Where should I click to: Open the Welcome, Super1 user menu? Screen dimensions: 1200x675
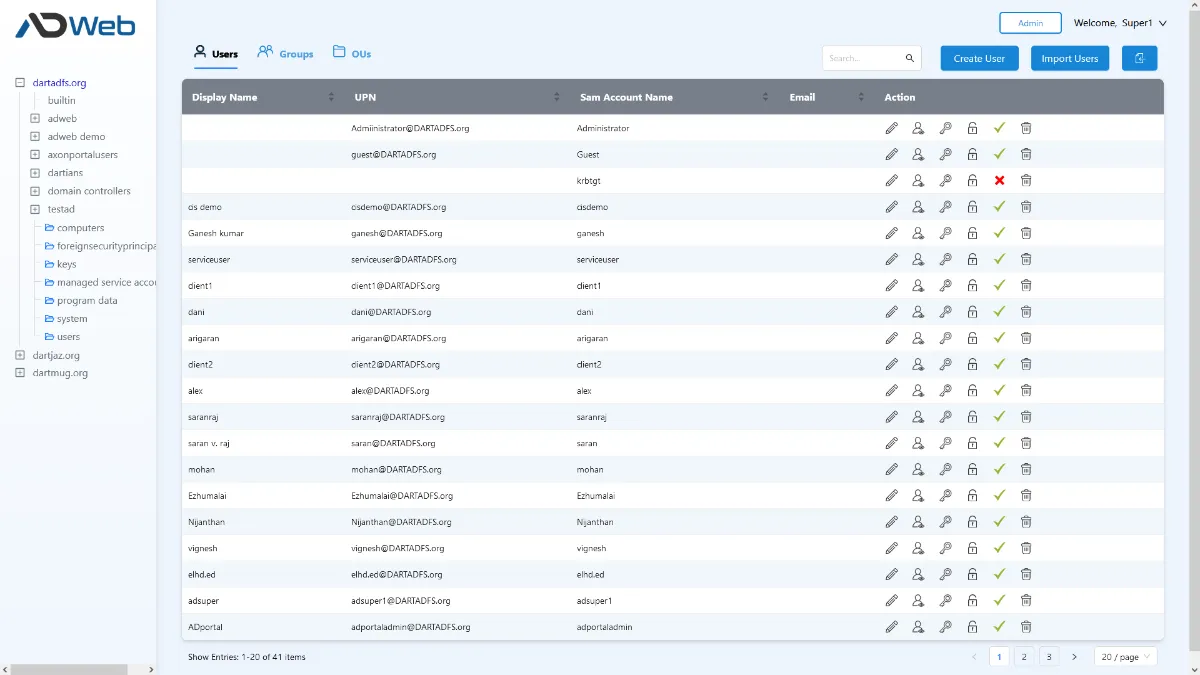(1120, 23)
